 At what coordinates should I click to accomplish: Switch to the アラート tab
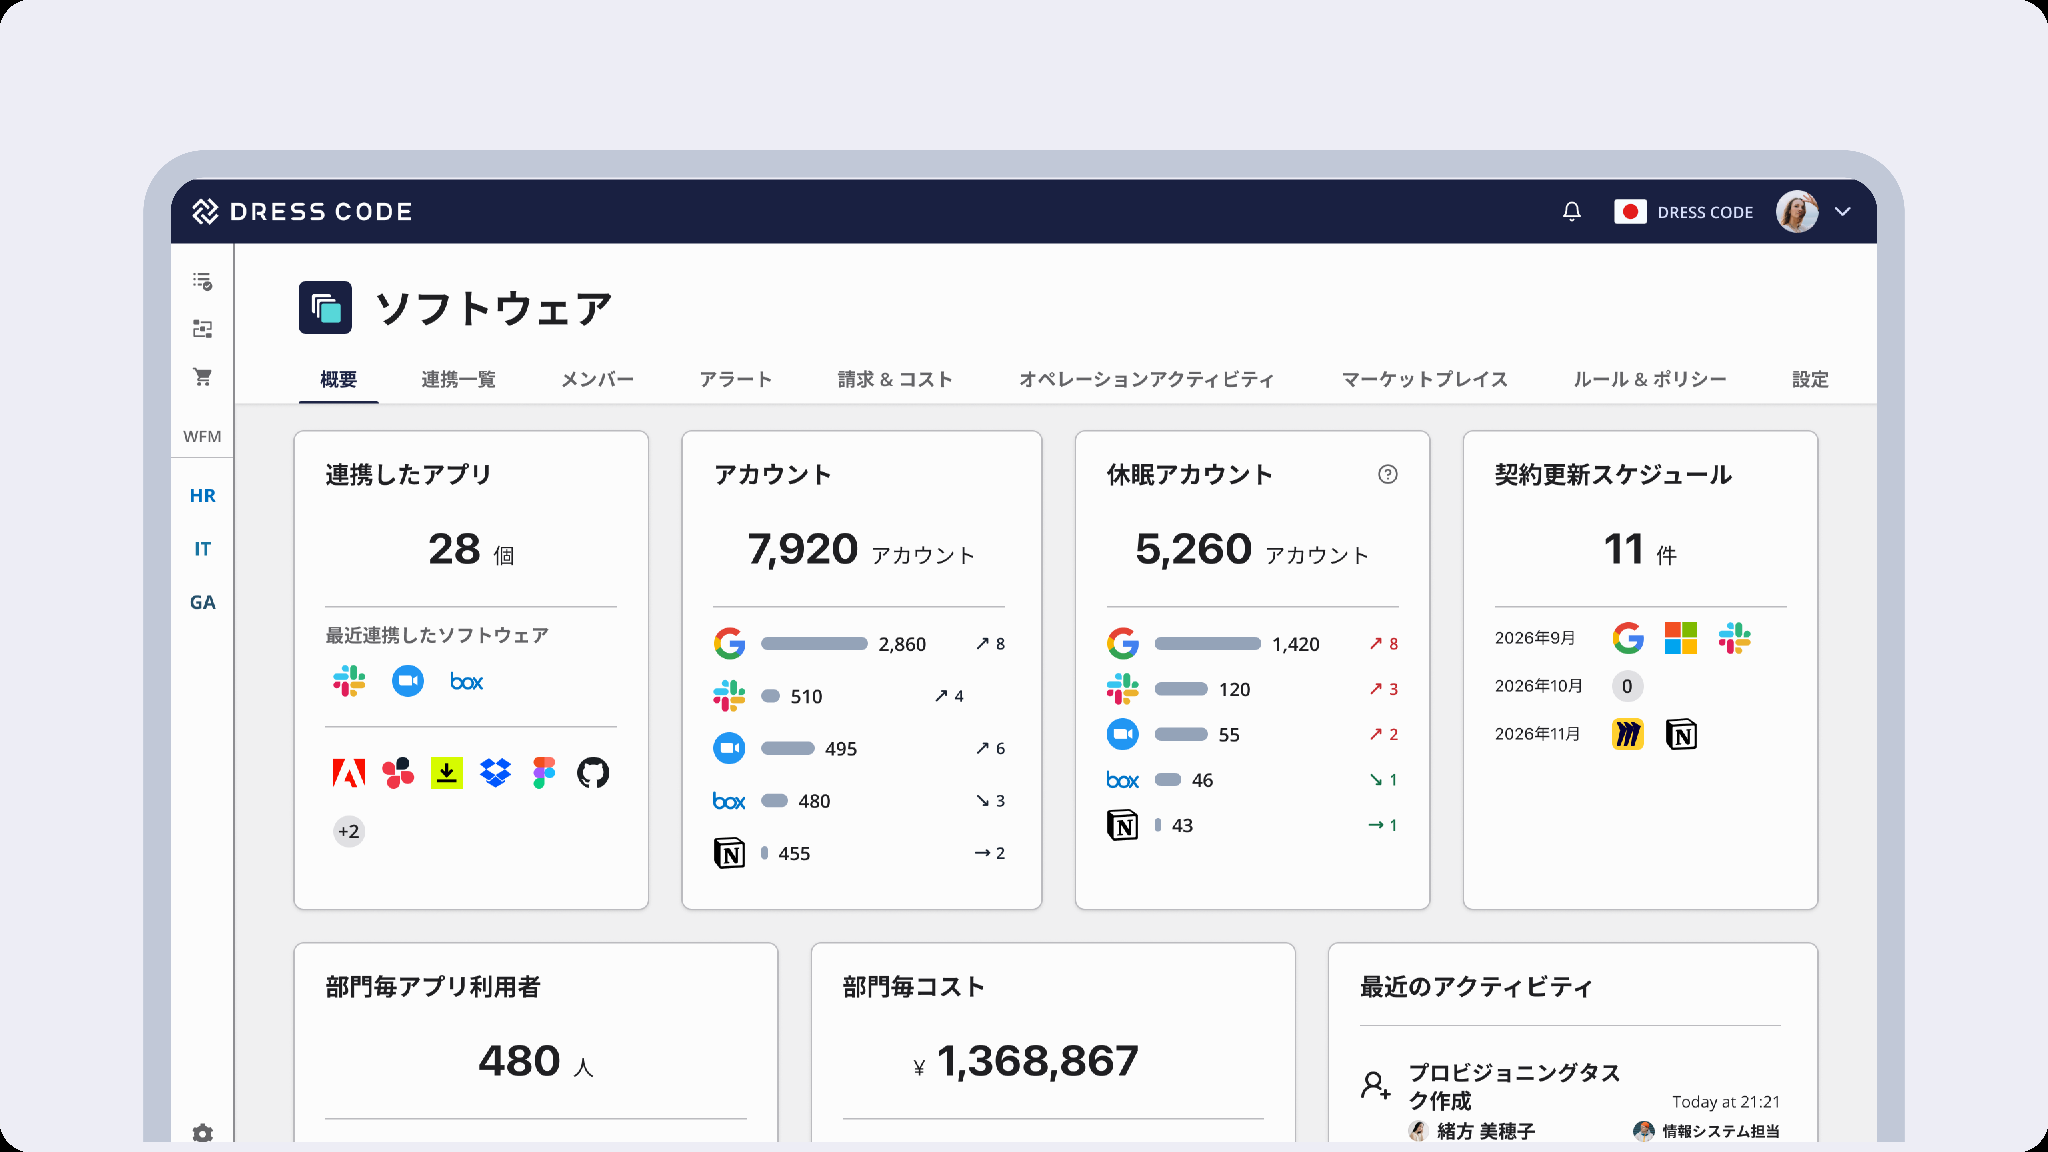coord(736,379)
